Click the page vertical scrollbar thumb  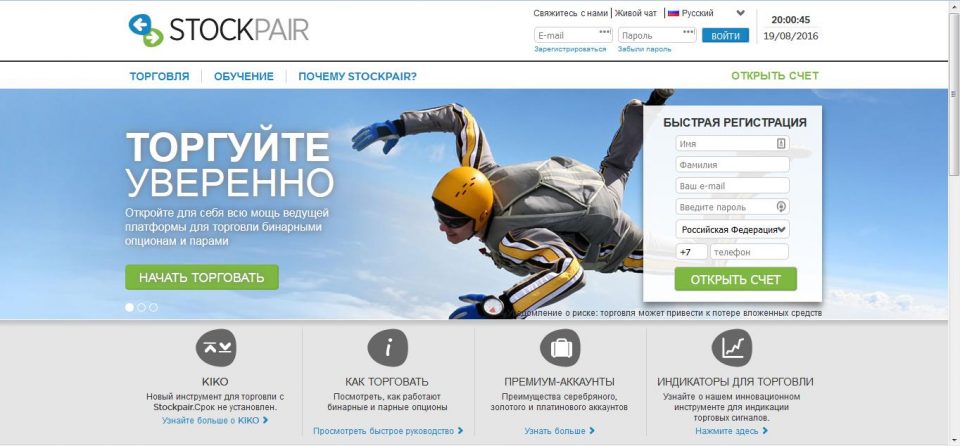[953, 93]
